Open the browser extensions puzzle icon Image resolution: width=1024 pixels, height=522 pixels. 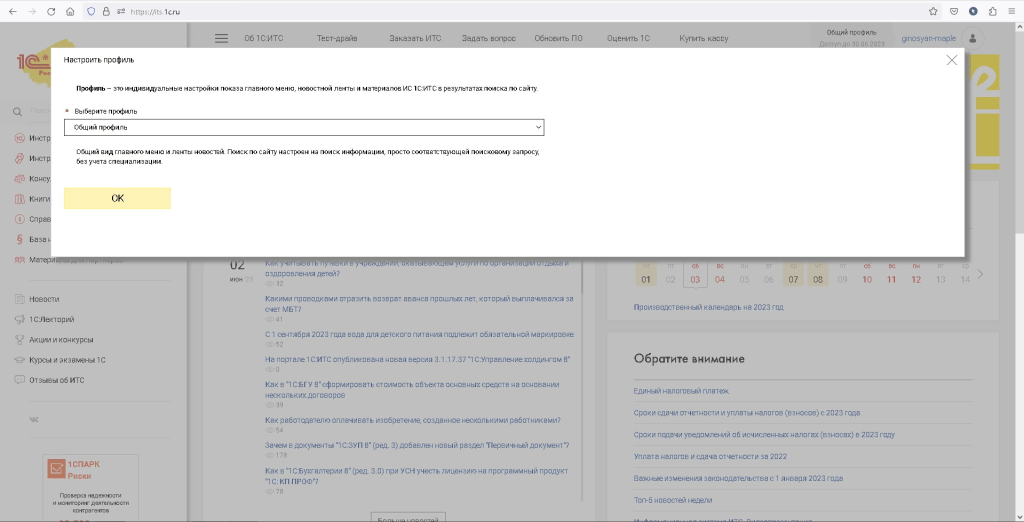(992, 11)
